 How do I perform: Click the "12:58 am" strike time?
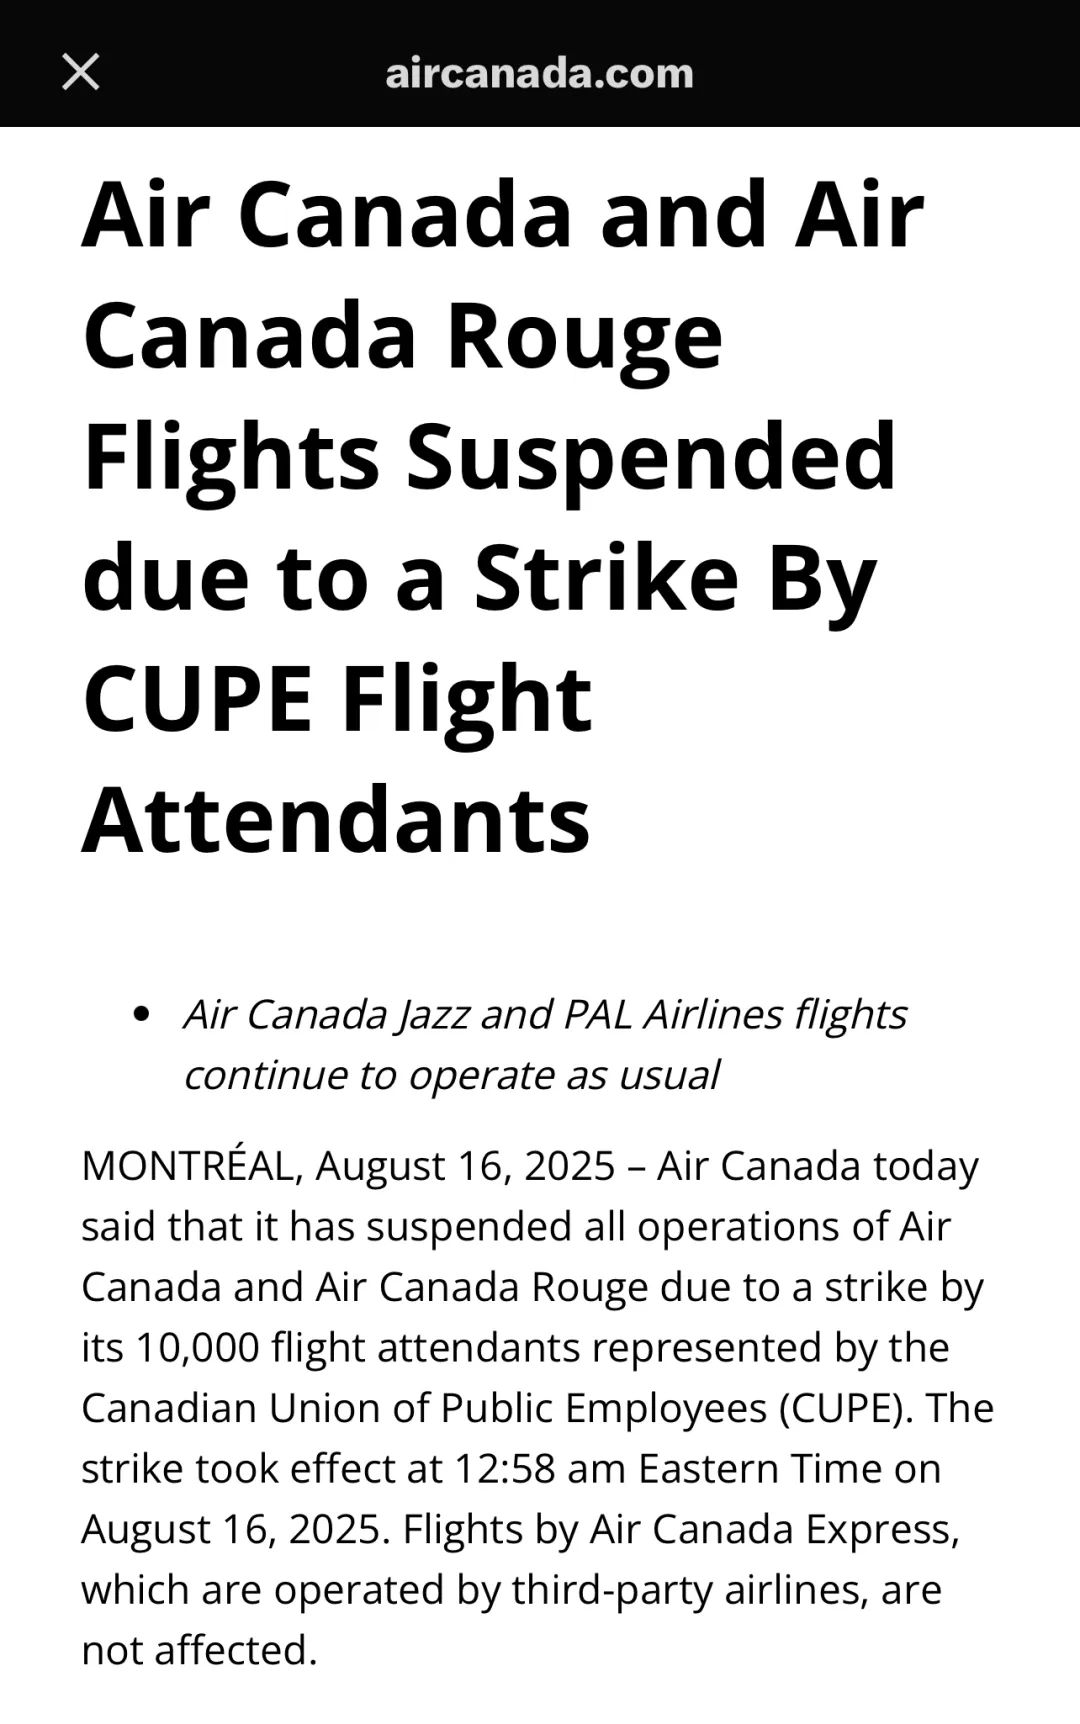[x=540, y=1469]
